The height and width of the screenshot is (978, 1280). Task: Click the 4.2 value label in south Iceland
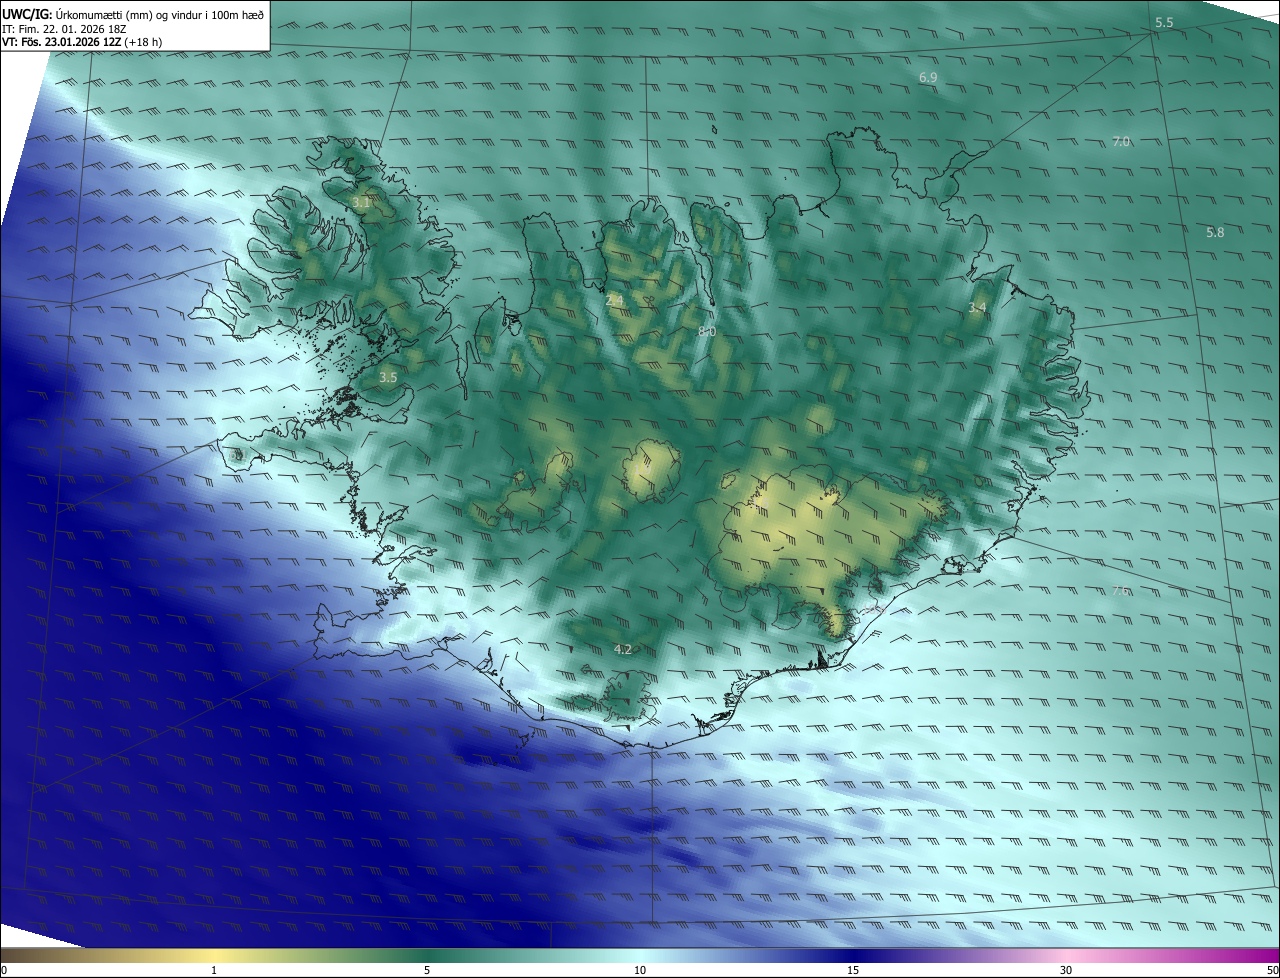pos(623,650)
